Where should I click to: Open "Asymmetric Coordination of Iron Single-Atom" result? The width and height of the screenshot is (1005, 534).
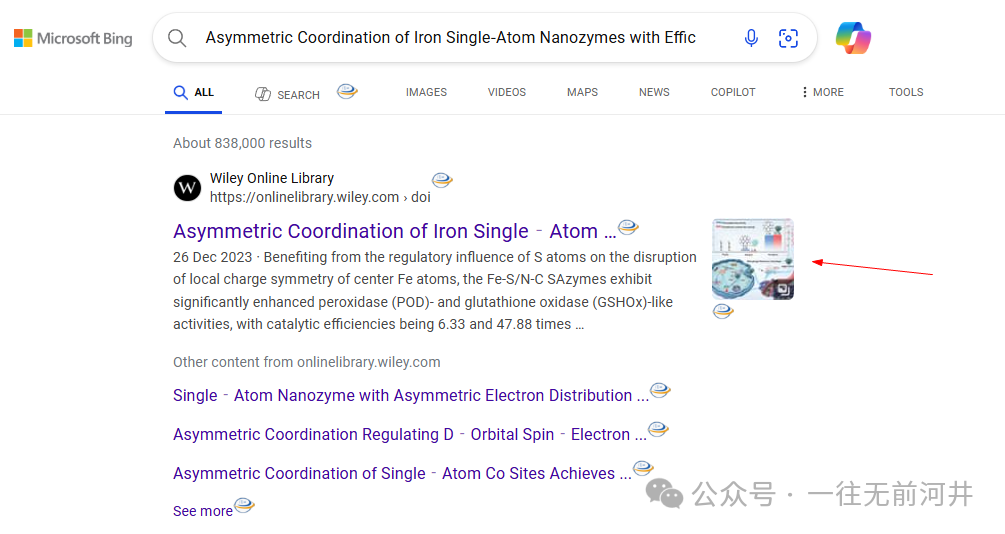pyautogui.click(x=385, y=231)
